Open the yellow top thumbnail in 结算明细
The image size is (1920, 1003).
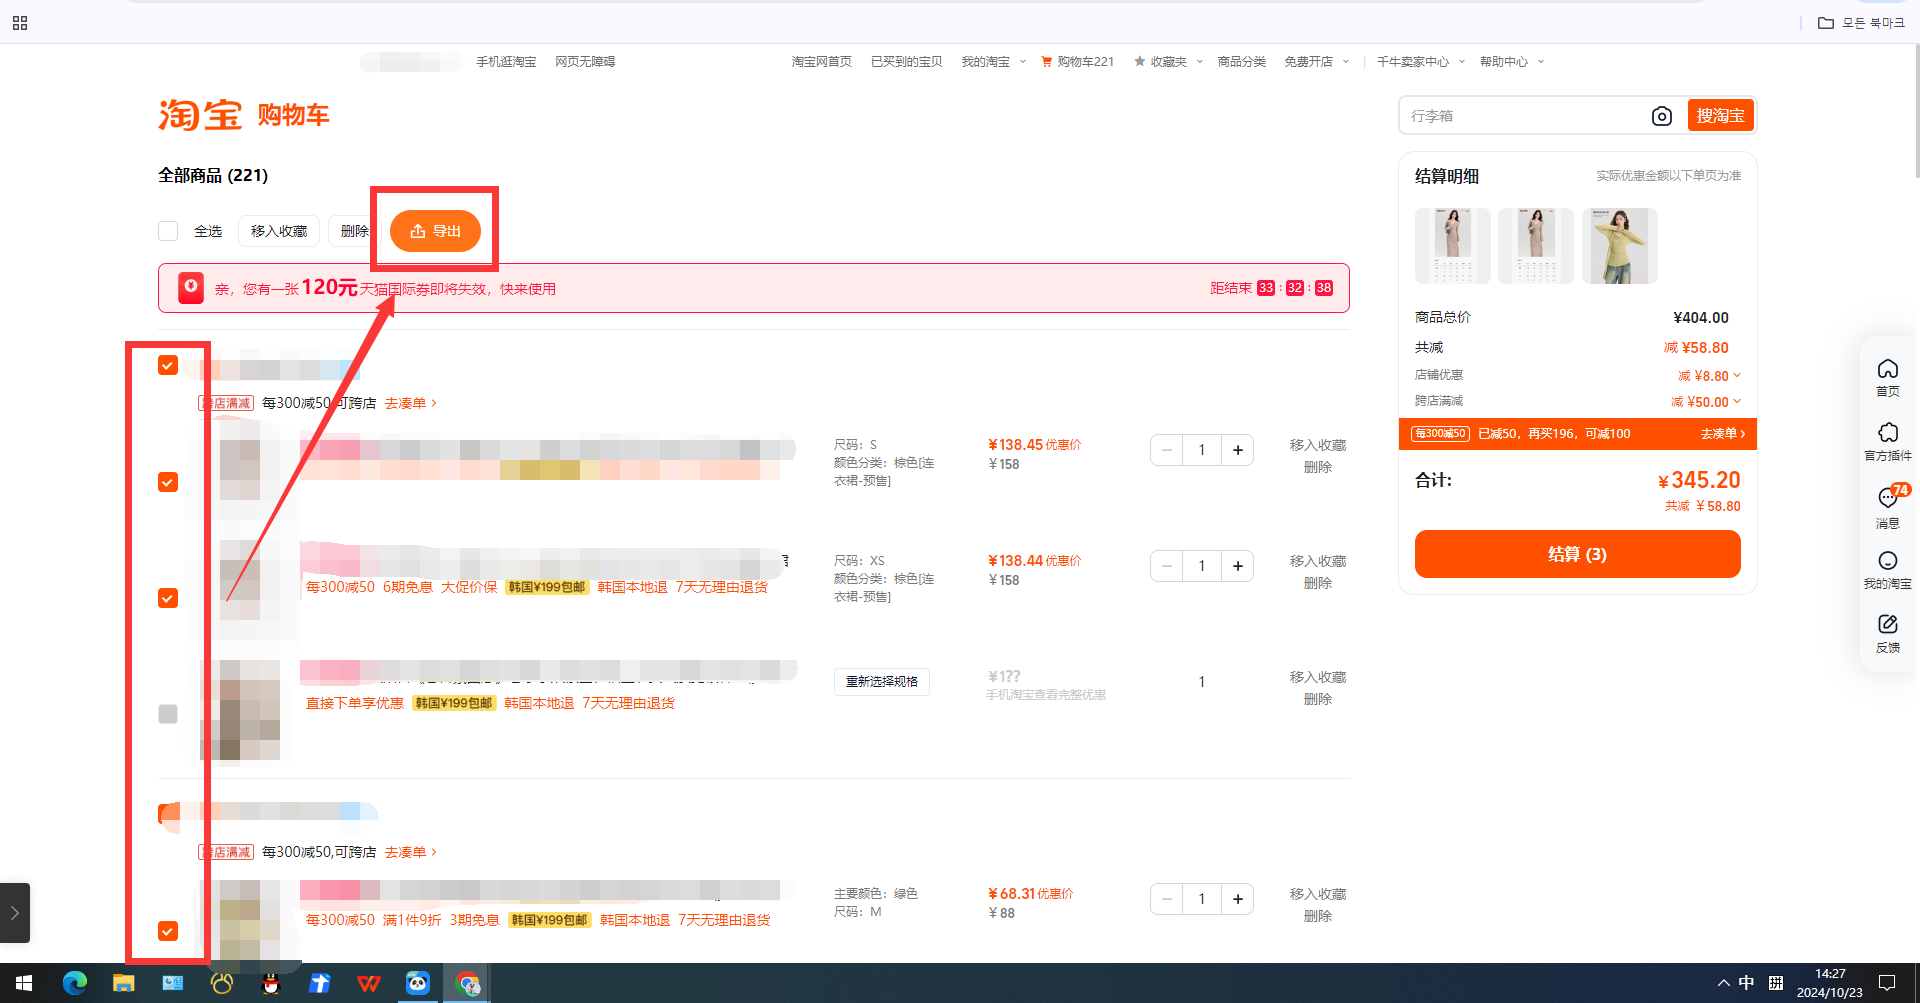(1619, 246)
